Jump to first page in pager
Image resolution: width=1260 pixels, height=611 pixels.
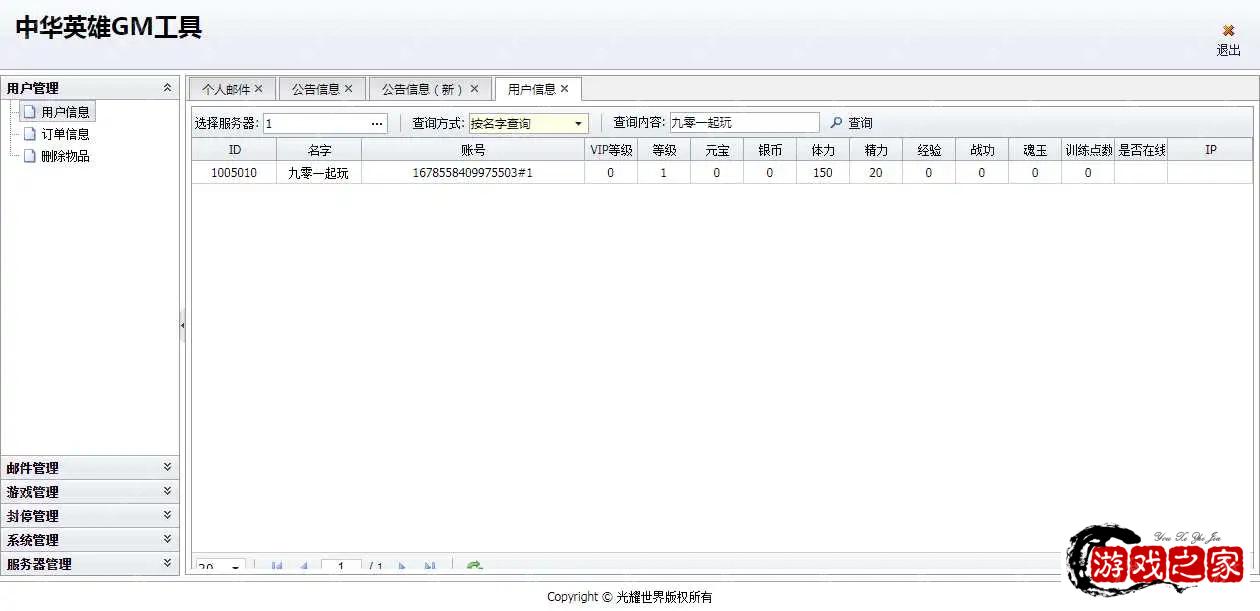277,566
